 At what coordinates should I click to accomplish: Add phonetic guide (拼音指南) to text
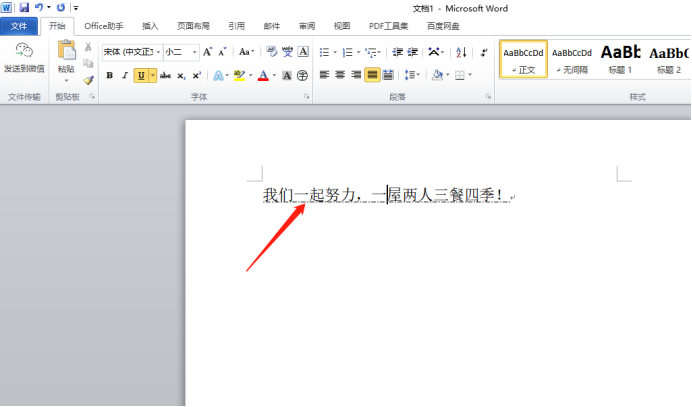point(287,52)
